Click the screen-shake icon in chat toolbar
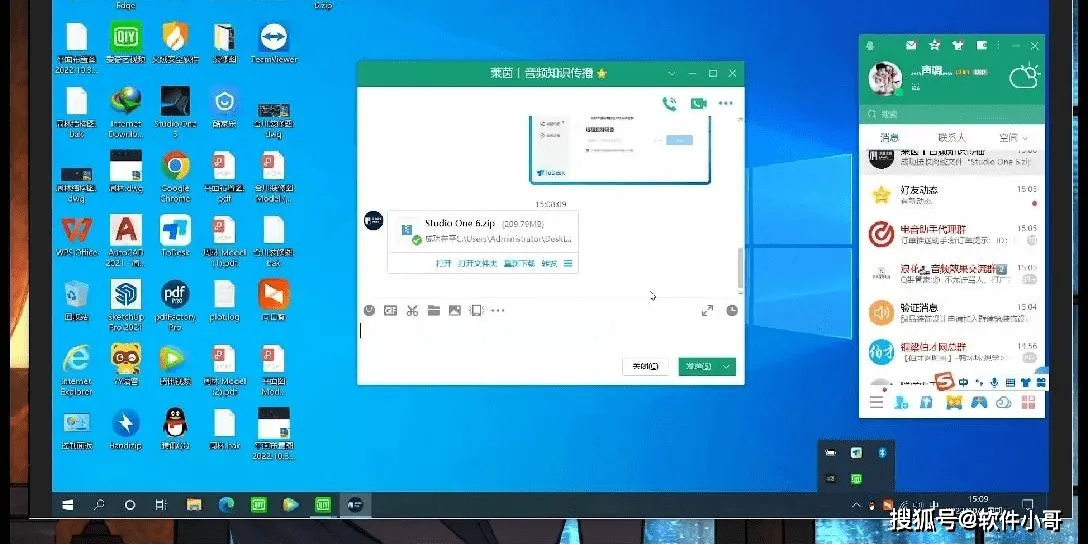Viewport: 1088px width, 544px height. (476, 311)
